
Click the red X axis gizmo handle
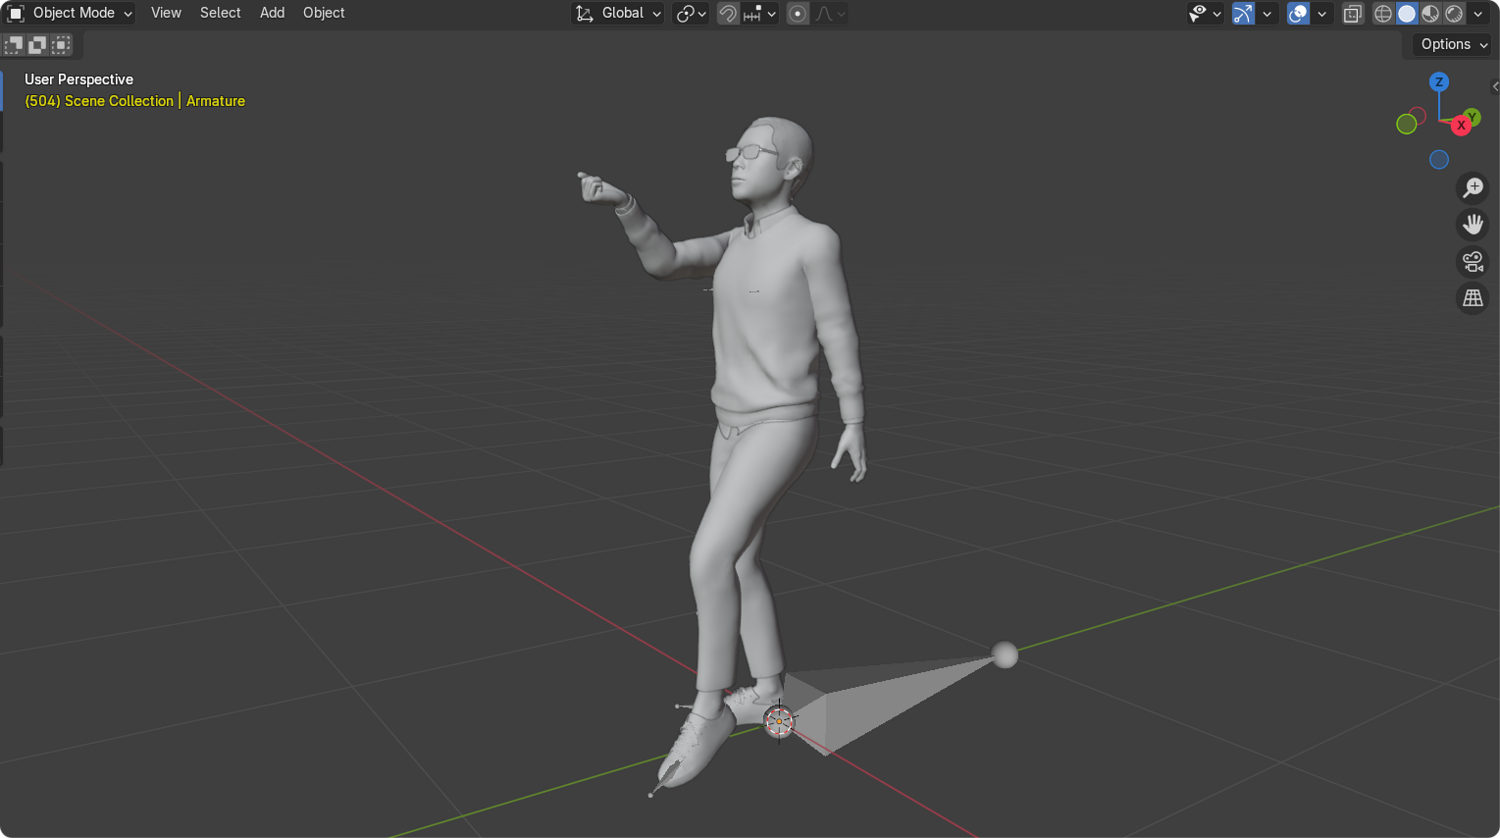click(1461, 126)
